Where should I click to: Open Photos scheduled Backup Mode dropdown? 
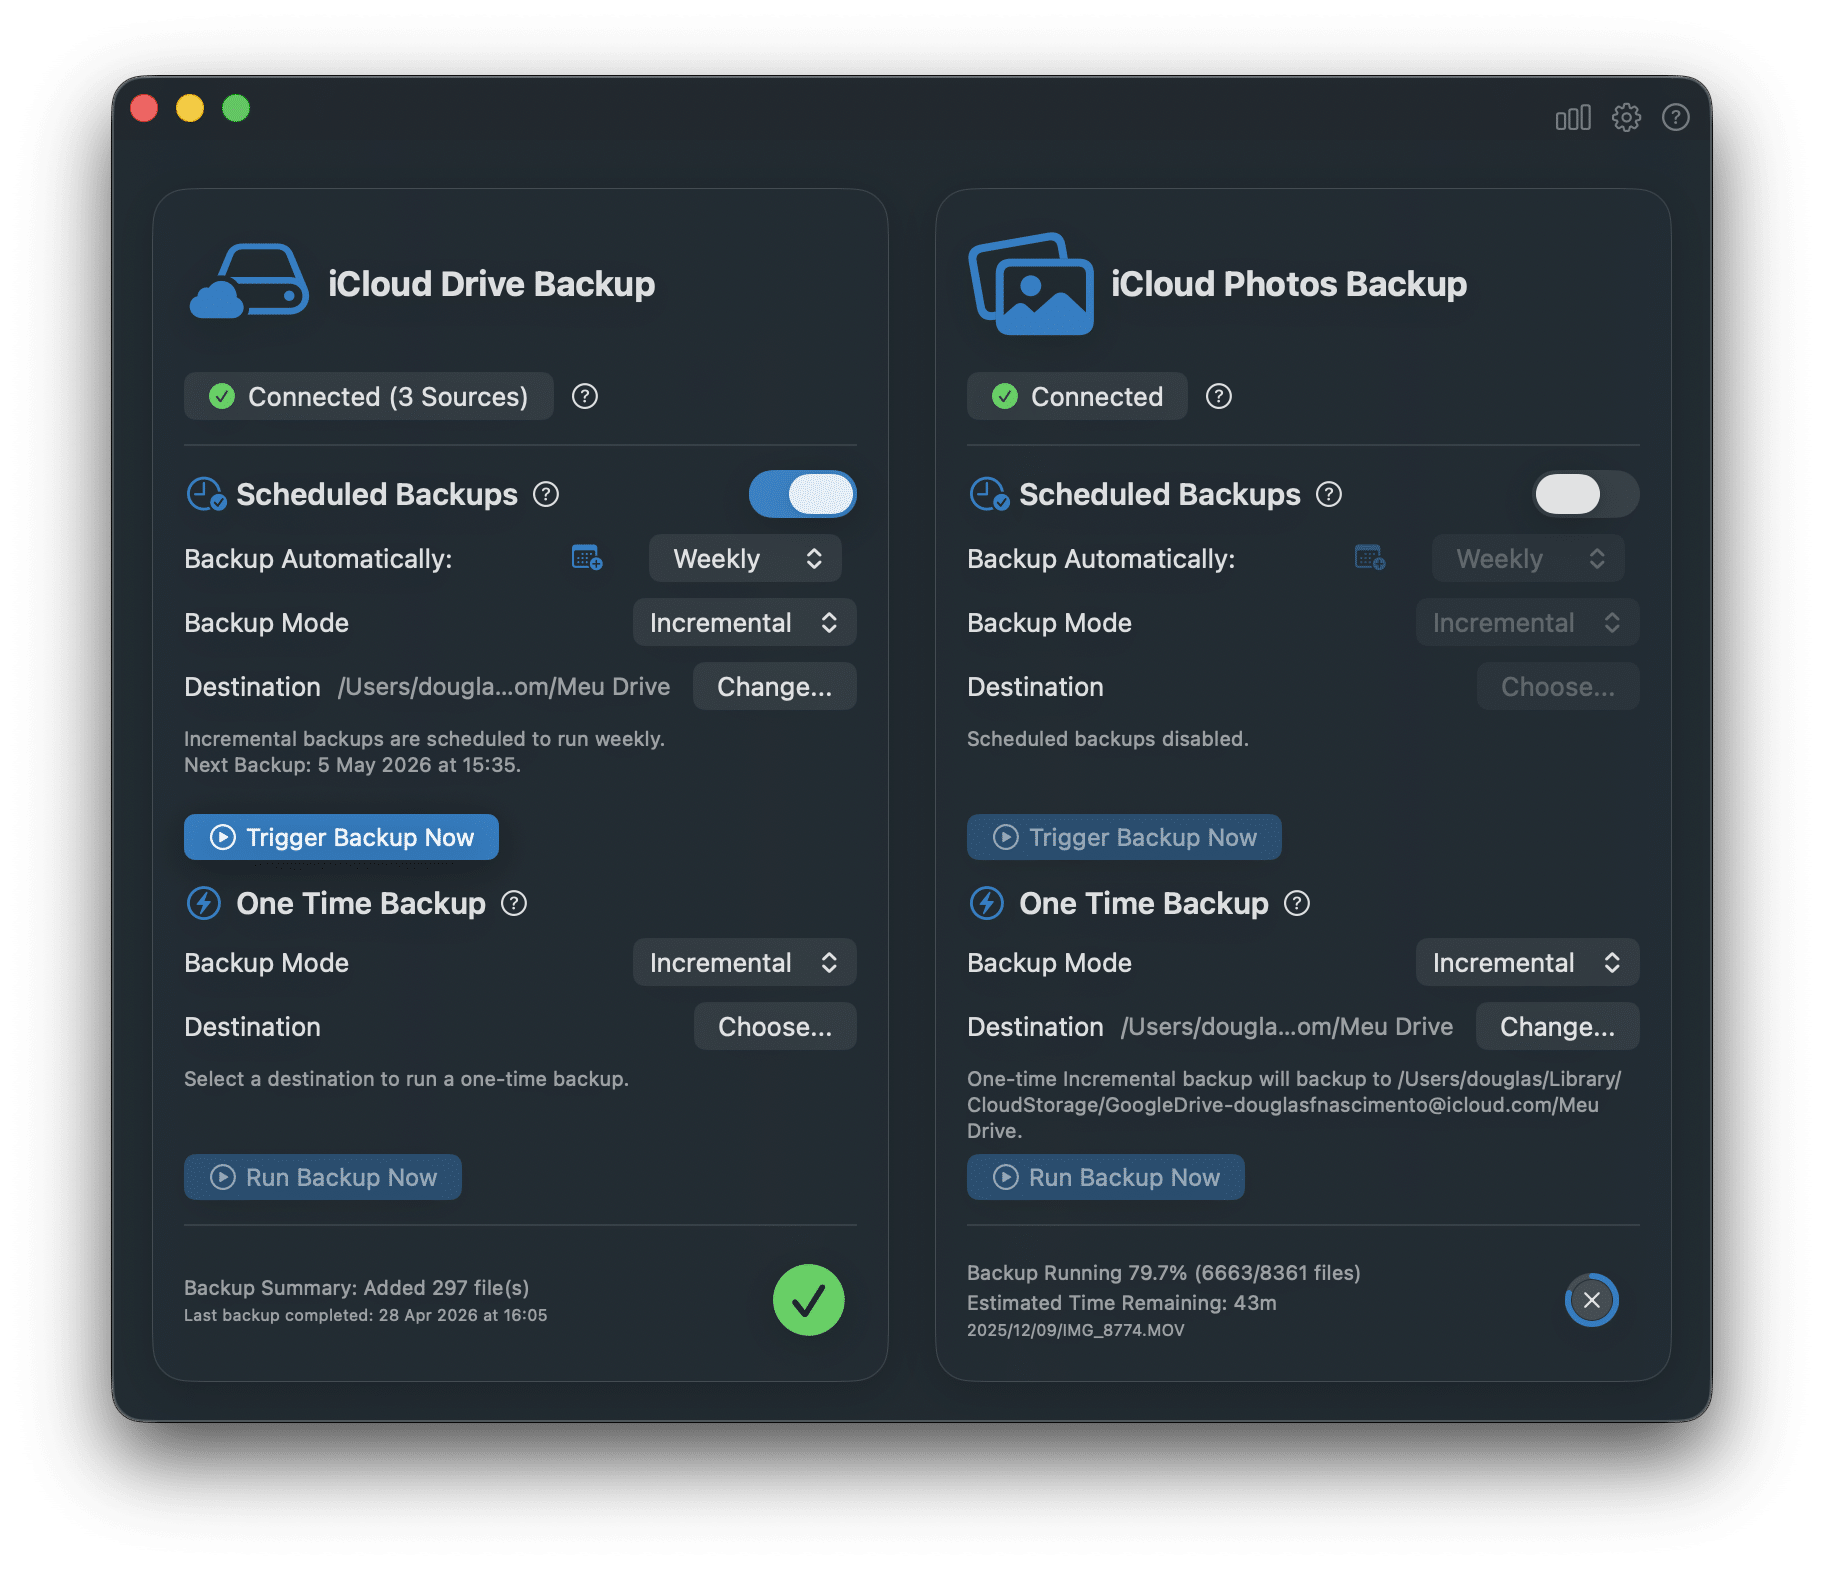tap(1528, 622)
